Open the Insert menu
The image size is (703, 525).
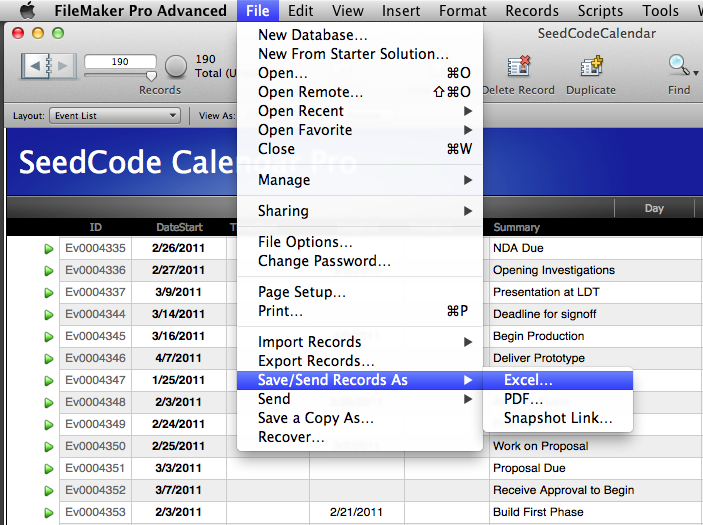click(401, 10)
